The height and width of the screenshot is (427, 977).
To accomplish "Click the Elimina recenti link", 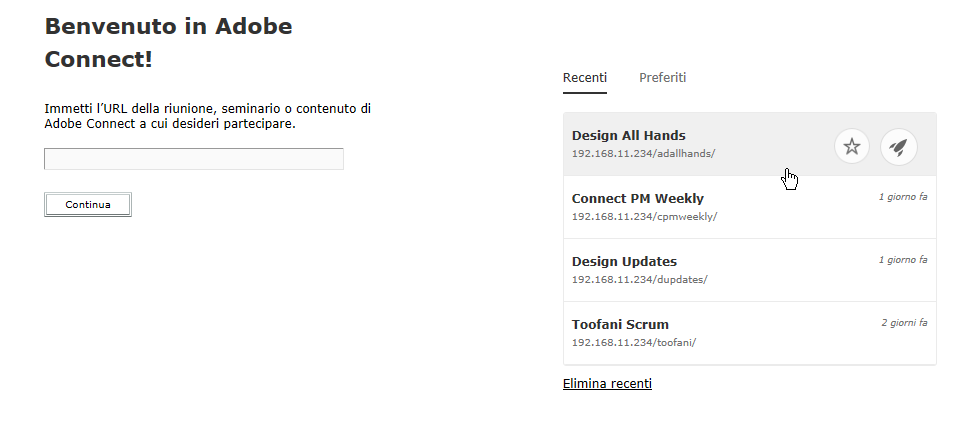I will coord(607,383).
